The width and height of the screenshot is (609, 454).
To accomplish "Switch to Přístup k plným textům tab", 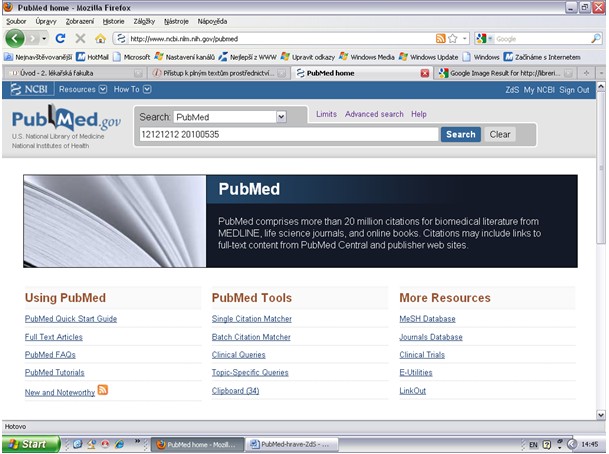I will click(x=218, y=73).
